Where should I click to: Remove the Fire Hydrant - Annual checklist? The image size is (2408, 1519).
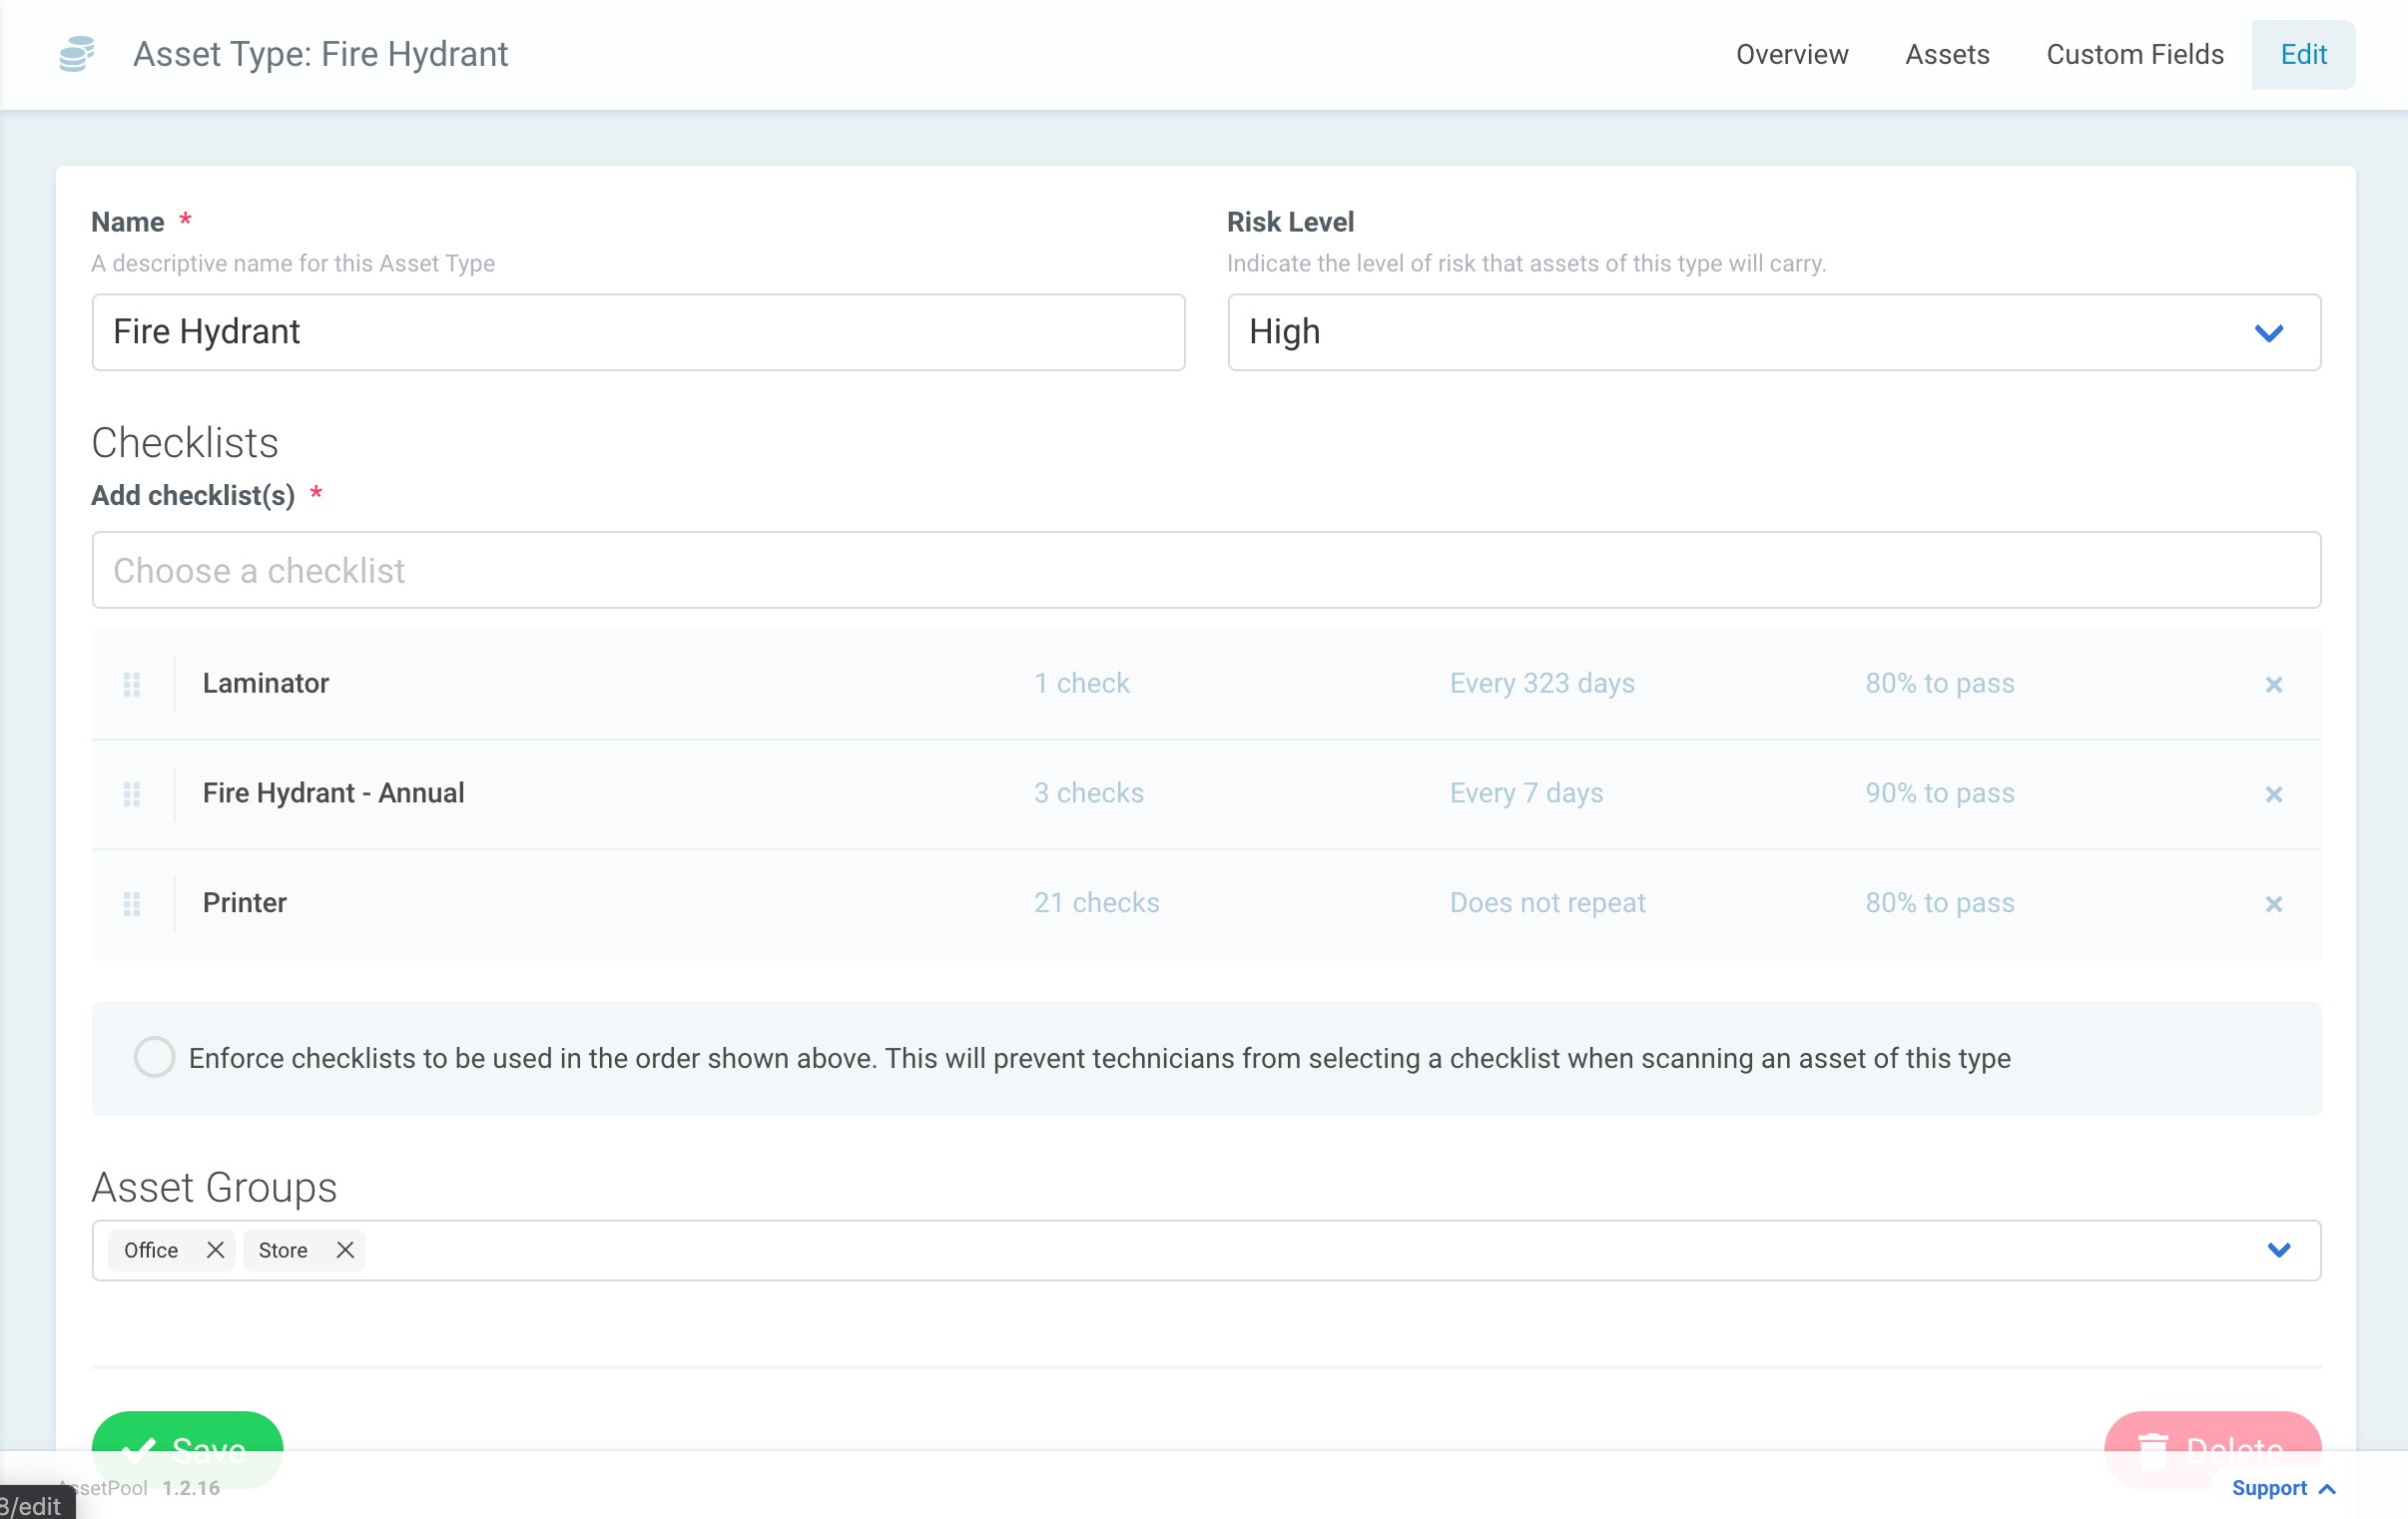[2273, 794]
